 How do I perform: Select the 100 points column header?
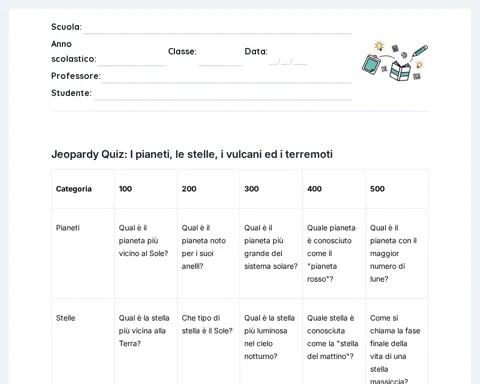point(146,189)
